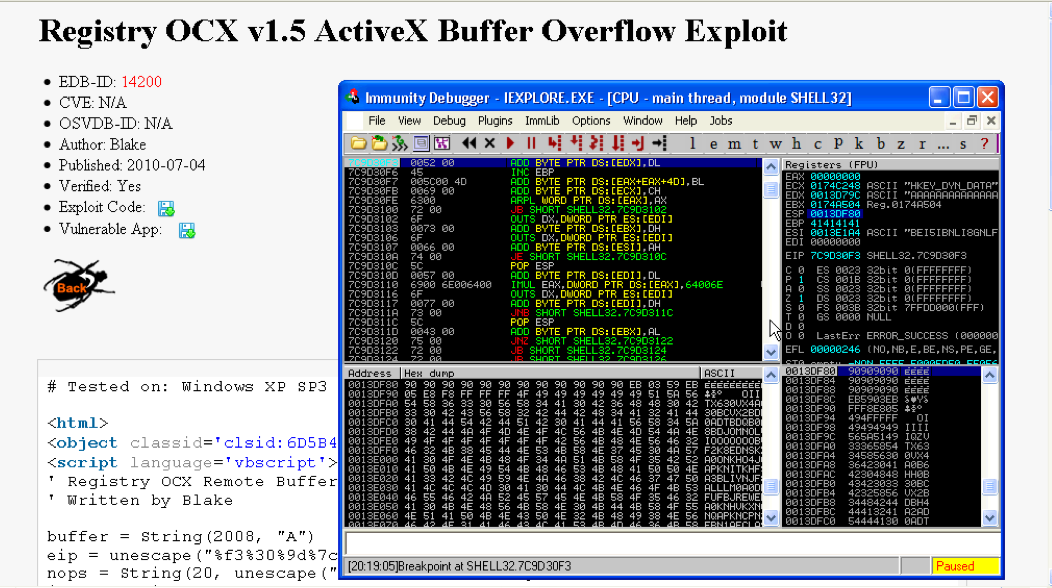
Task: Open the Window menu
Action: point(643,121)
